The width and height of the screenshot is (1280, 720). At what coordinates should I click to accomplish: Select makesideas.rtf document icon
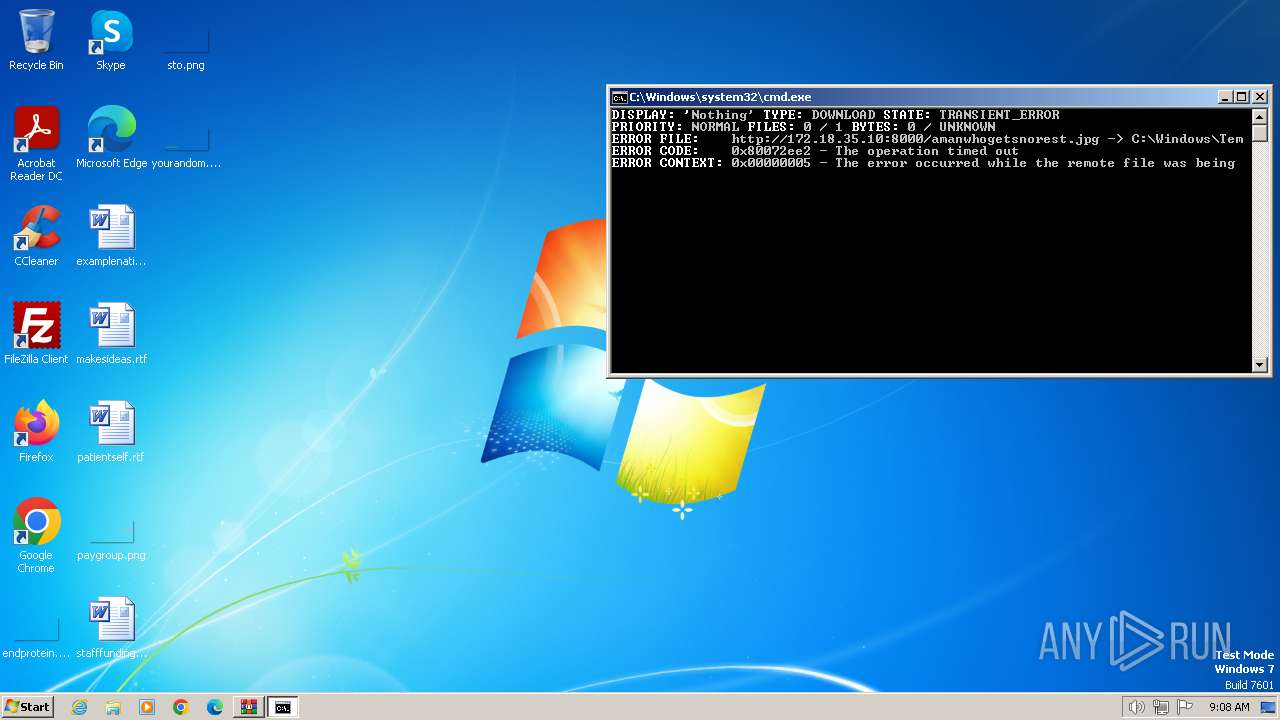click(x=111, y=334)
